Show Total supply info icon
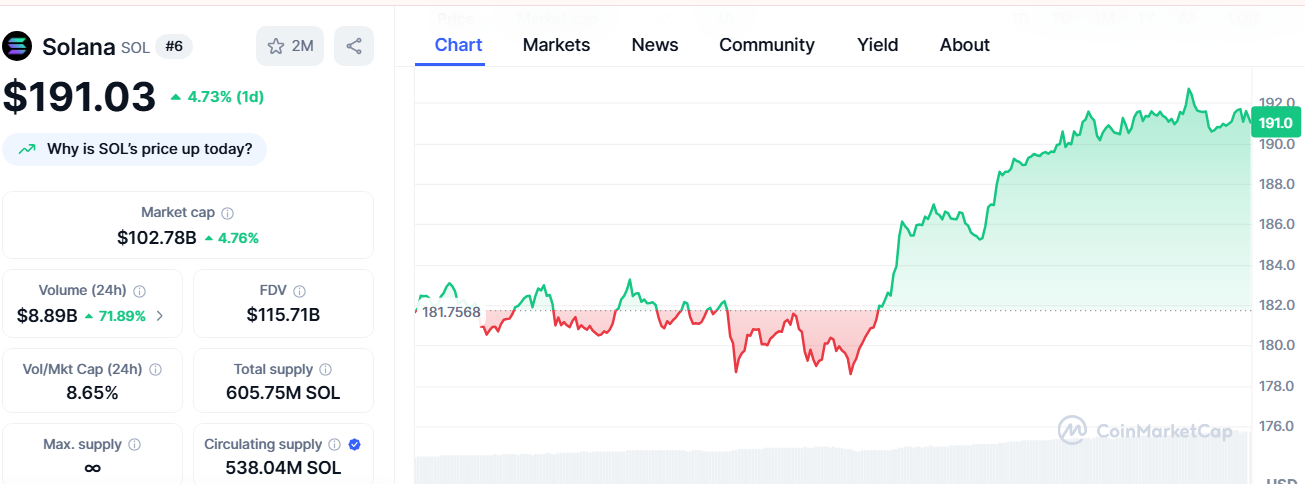 pos(326,369)
